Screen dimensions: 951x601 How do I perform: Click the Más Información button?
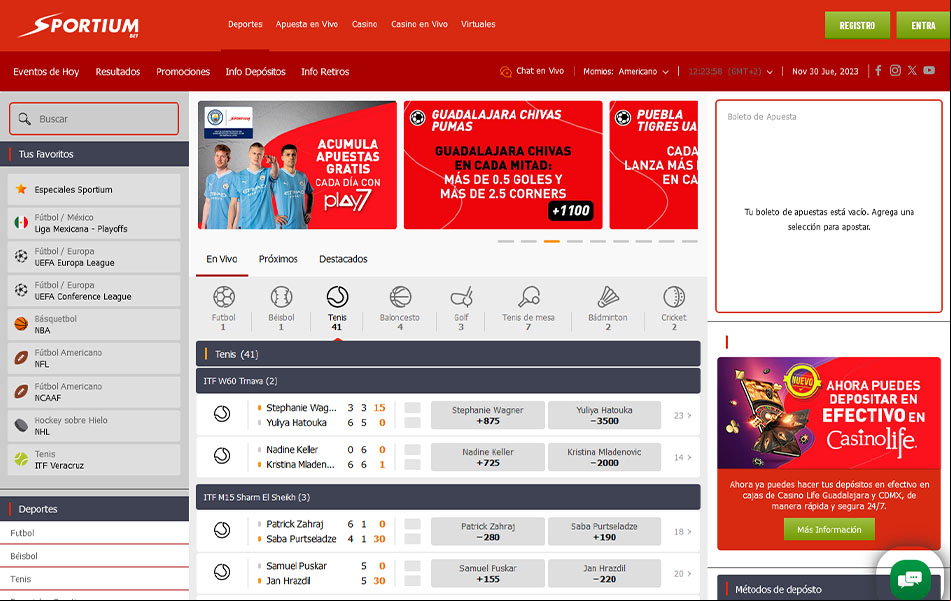pos(828,529)
